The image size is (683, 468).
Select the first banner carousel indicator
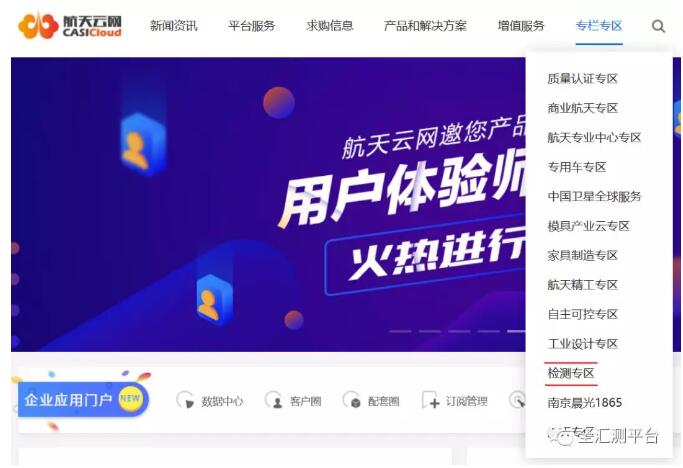coord(400,332)
